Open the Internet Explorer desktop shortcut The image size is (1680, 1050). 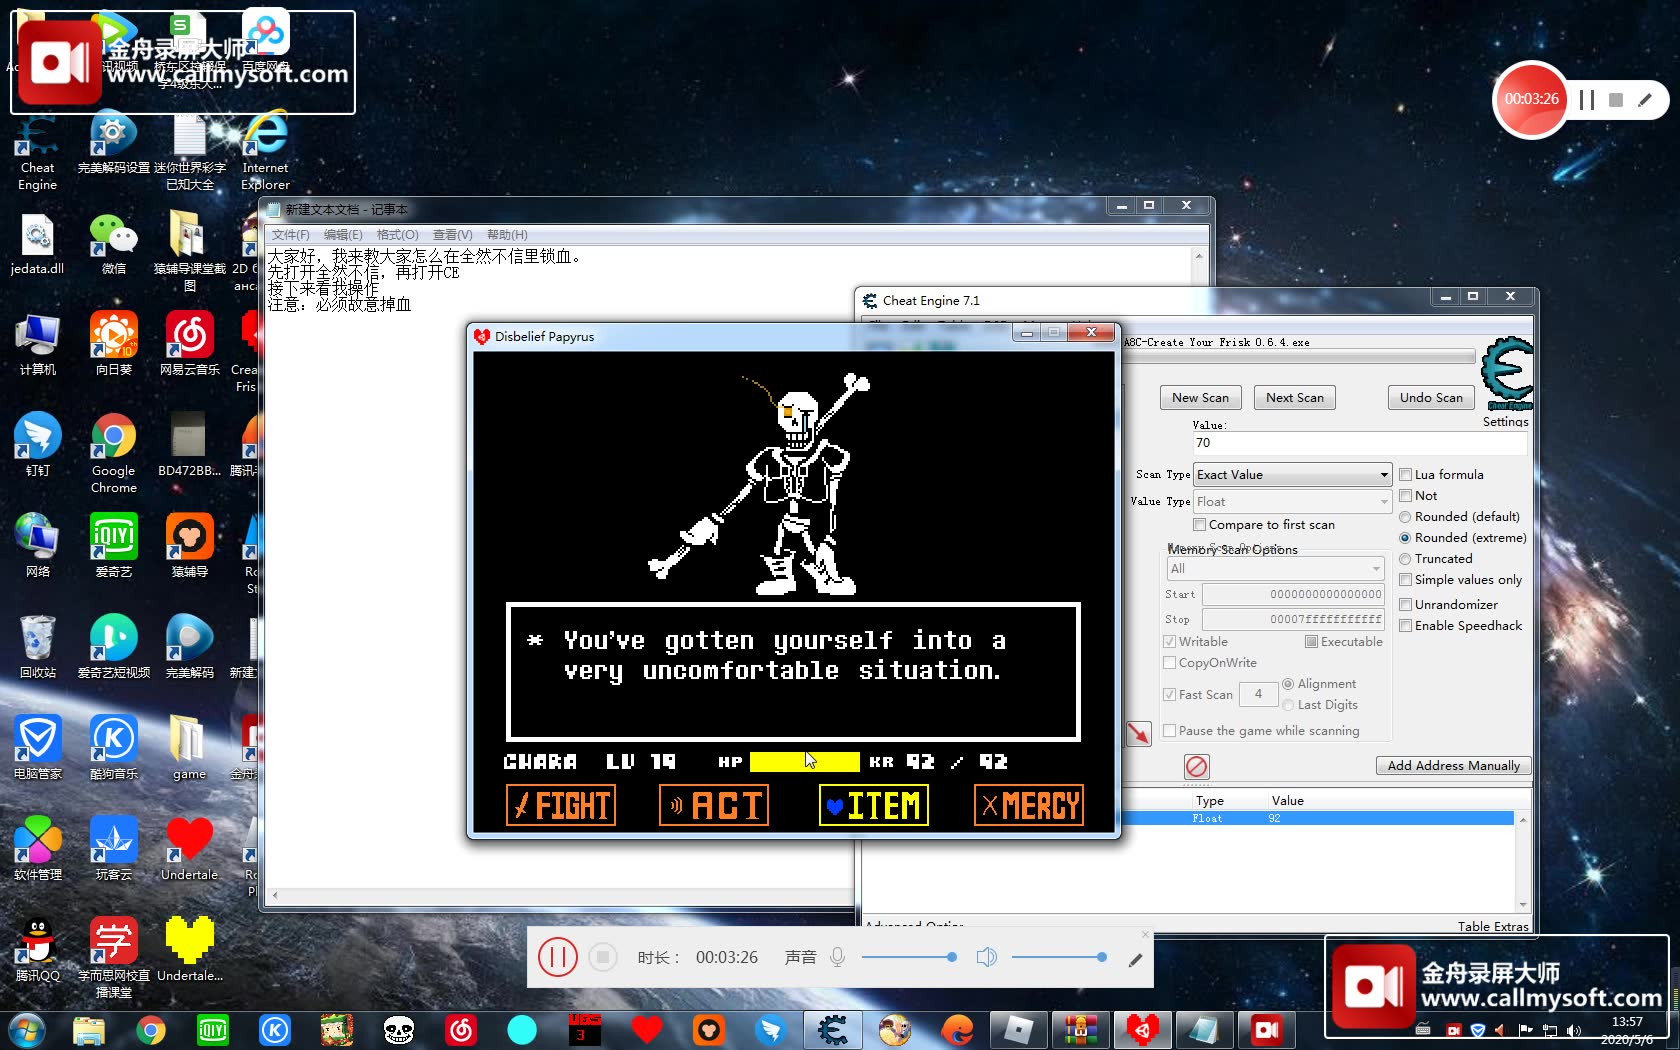coord(265,152)
